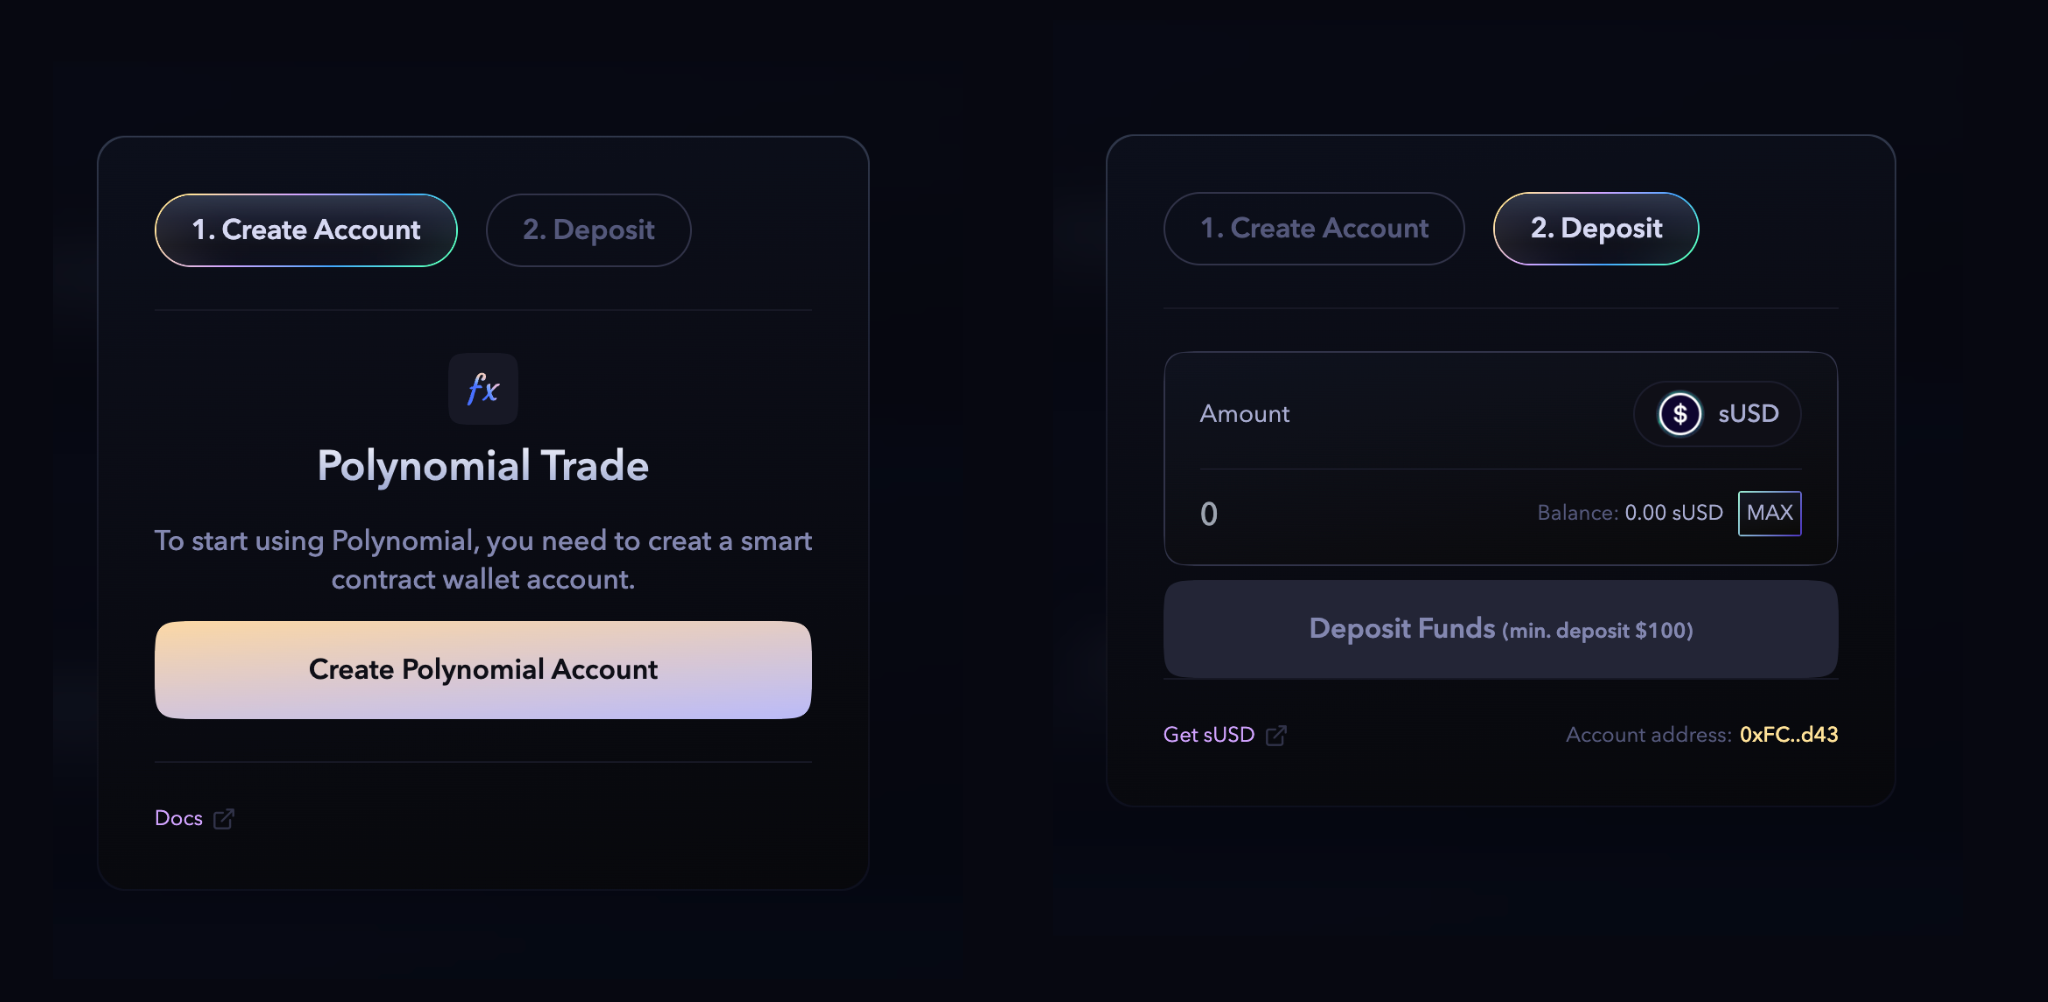Click the Amount label
This screenshot has height=1002, width=2048.
pos(1244,414)
